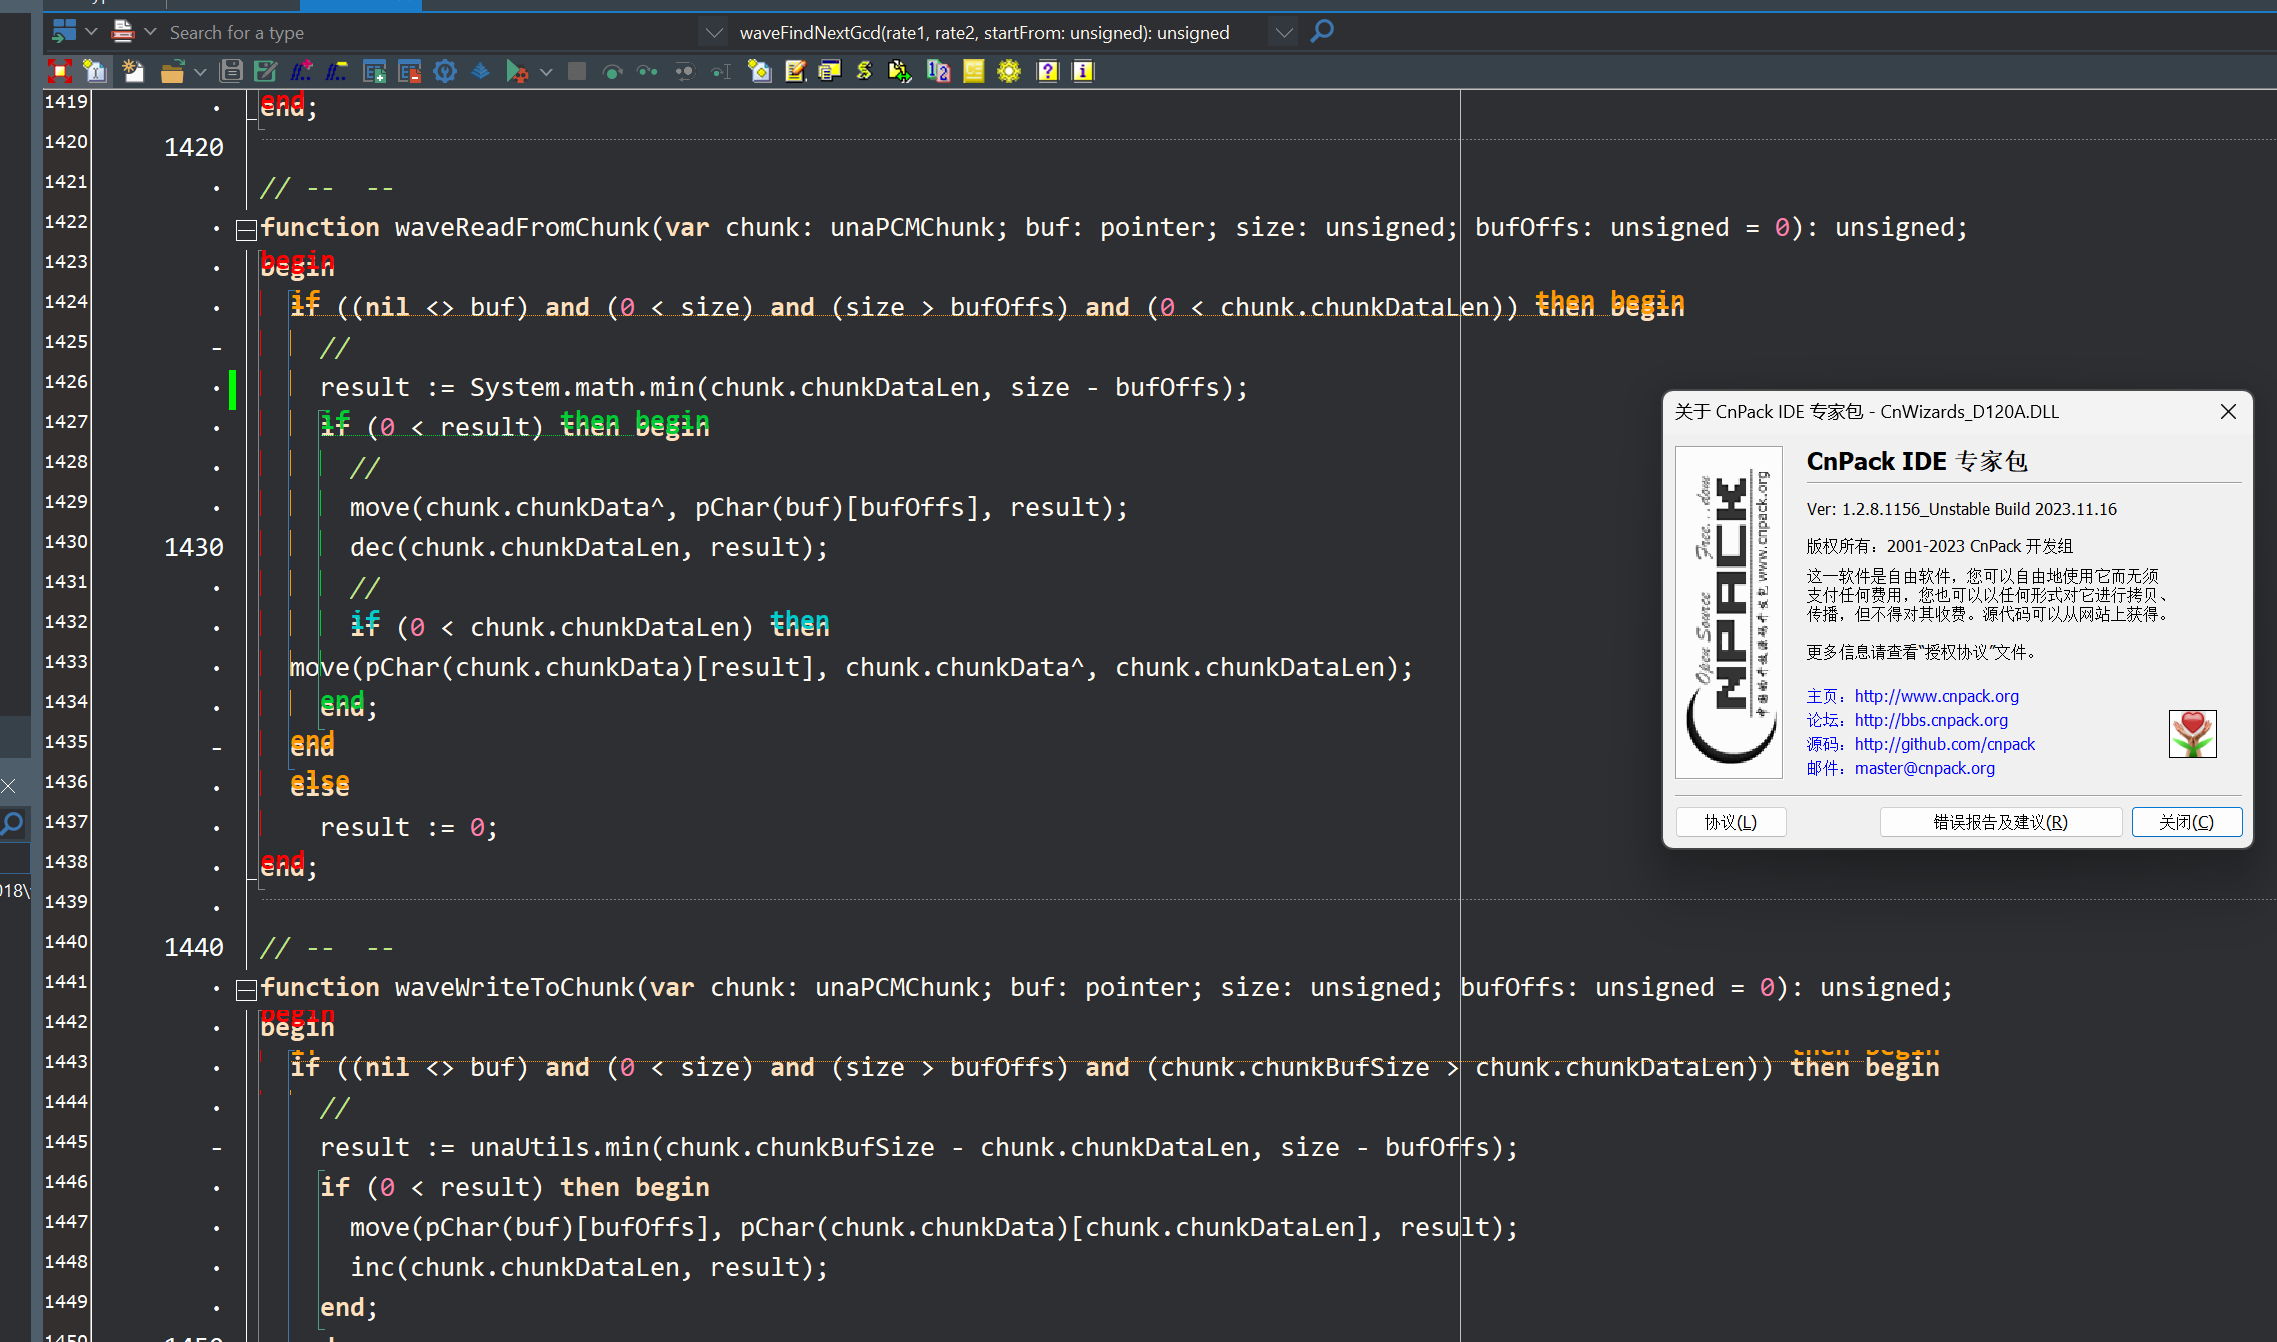
Task: Click the document with yellow diamond icon
Action: pyautogui.click(x=760, y=71)
